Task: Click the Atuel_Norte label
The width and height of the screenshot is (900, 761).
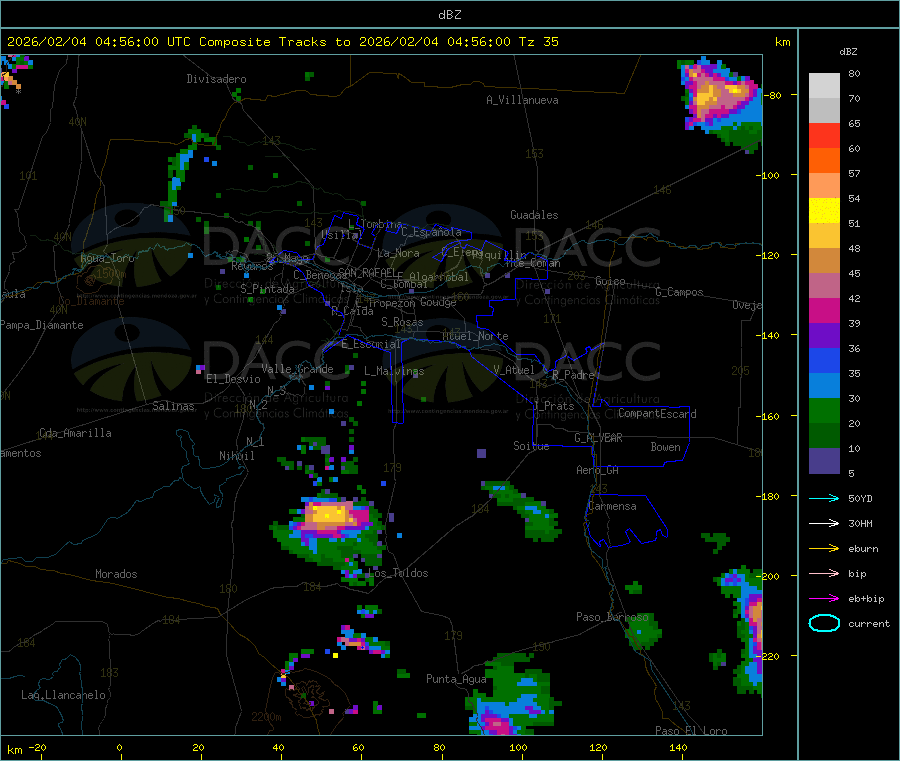Action: point(475,336)
